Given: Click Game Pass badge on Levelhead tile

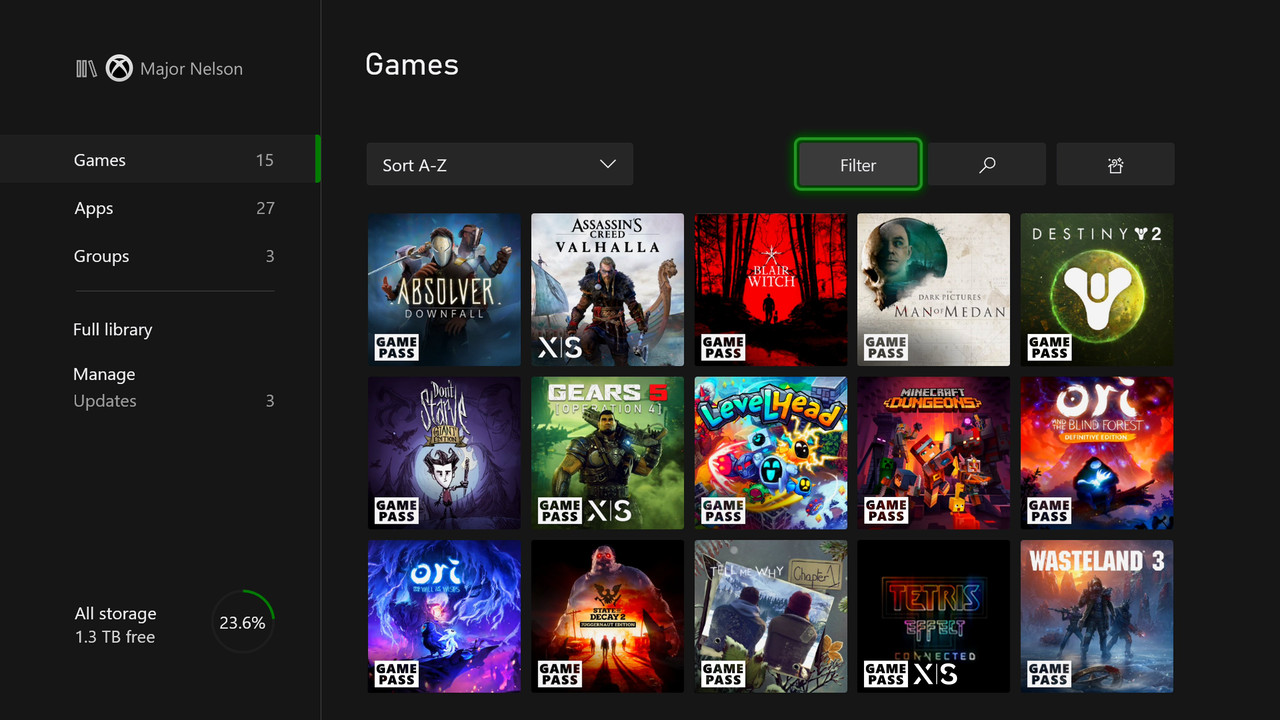Looking at the screenshot, I should [723, 511].
